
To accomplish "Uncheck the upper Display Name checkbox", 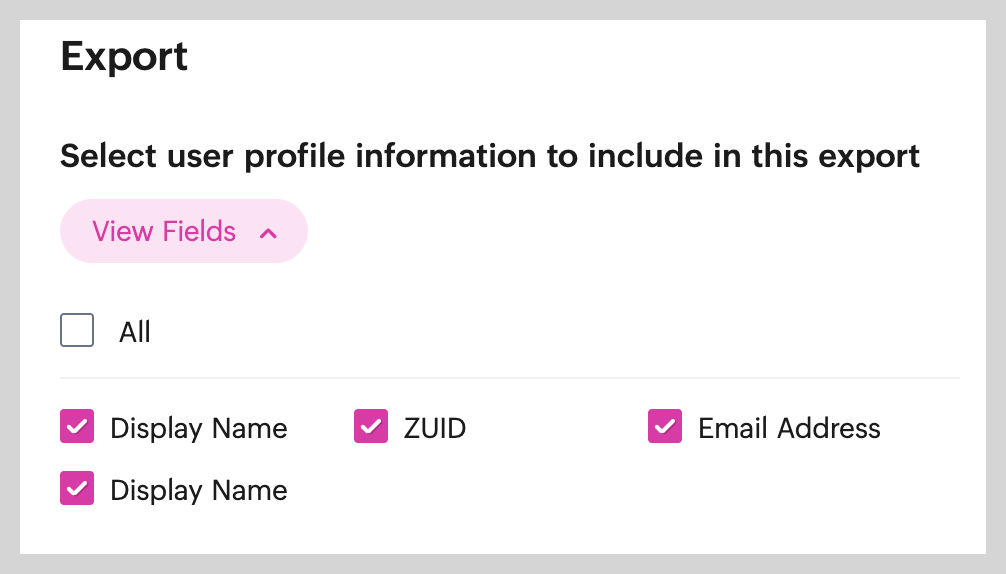I will [x=77, y=427].
